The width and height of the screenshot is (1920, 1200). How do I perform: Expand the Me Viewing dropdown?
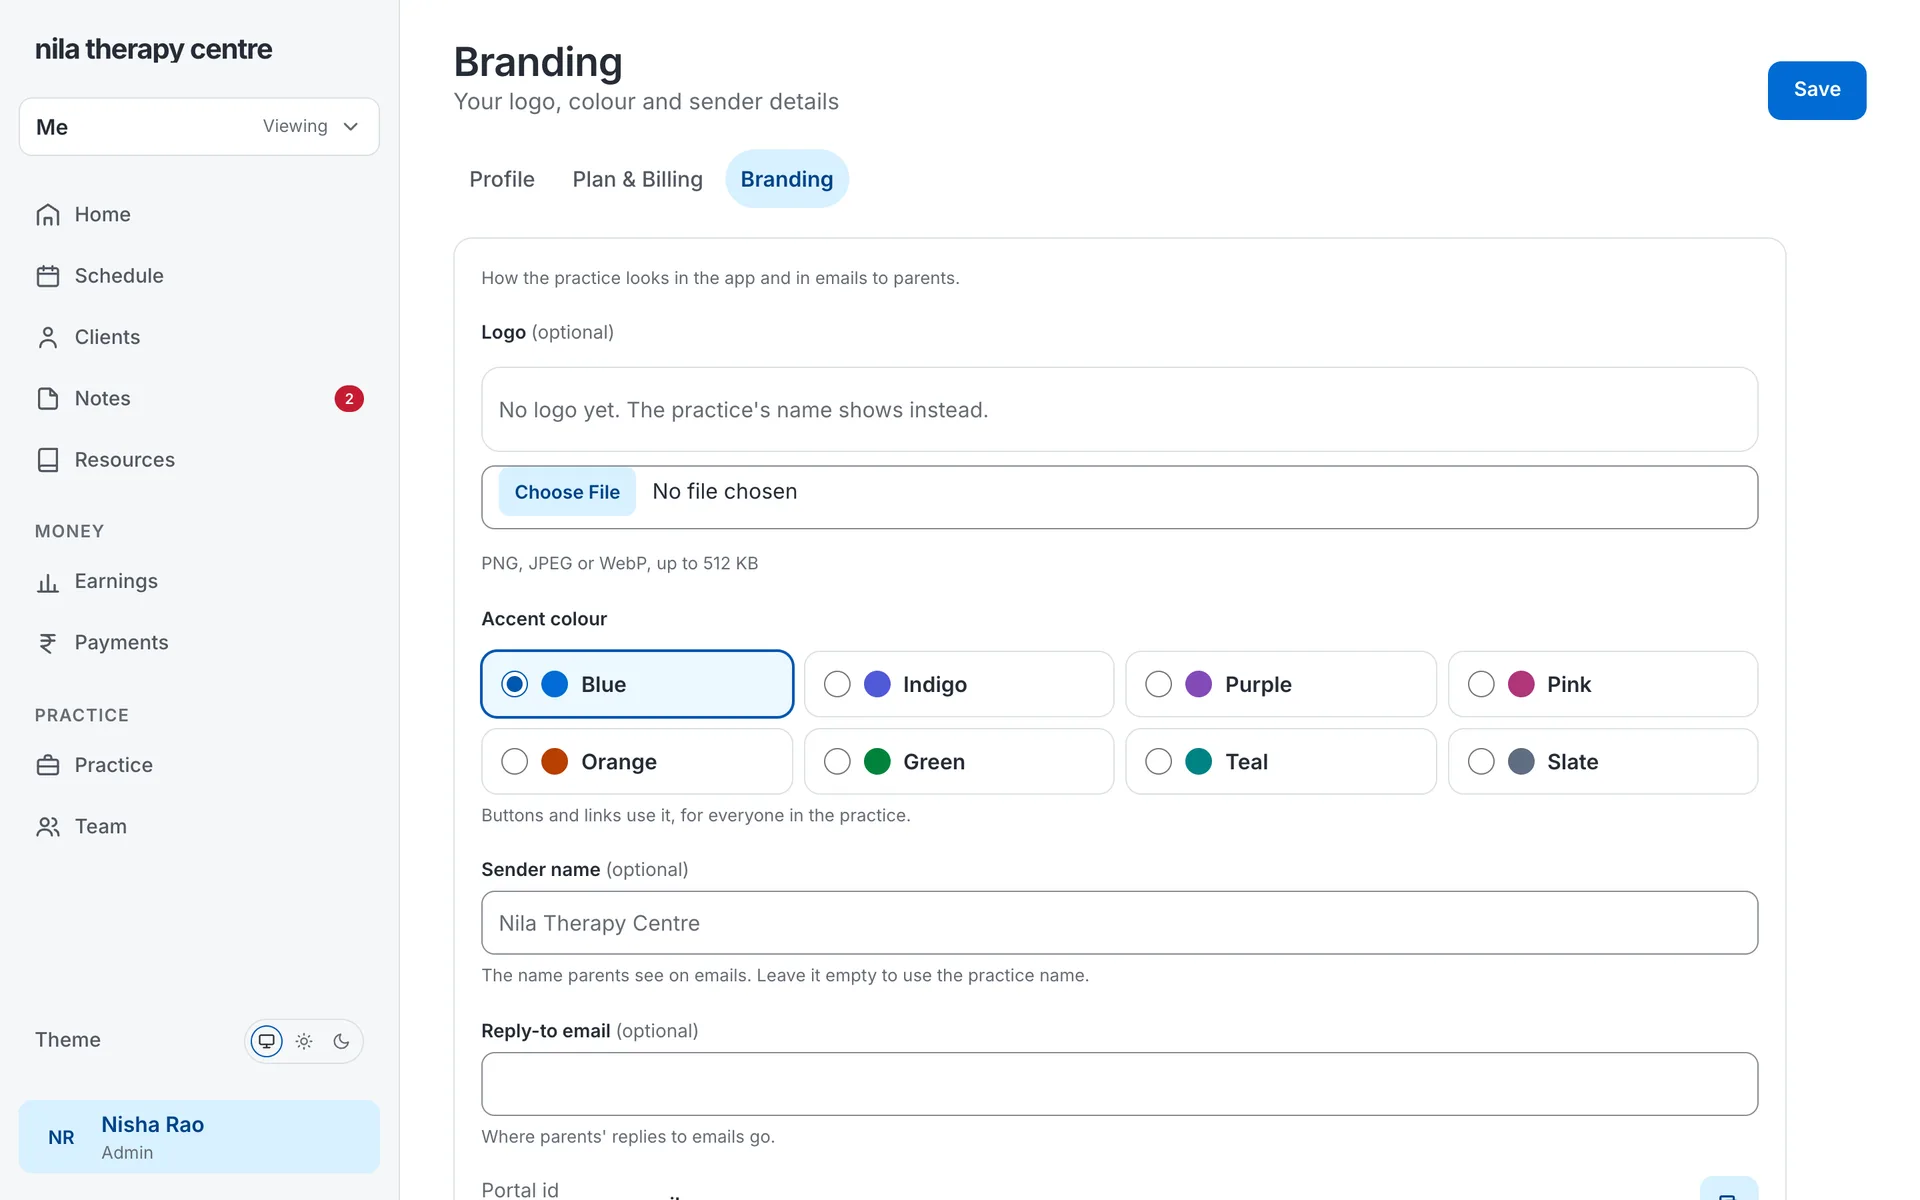[199, 127]
